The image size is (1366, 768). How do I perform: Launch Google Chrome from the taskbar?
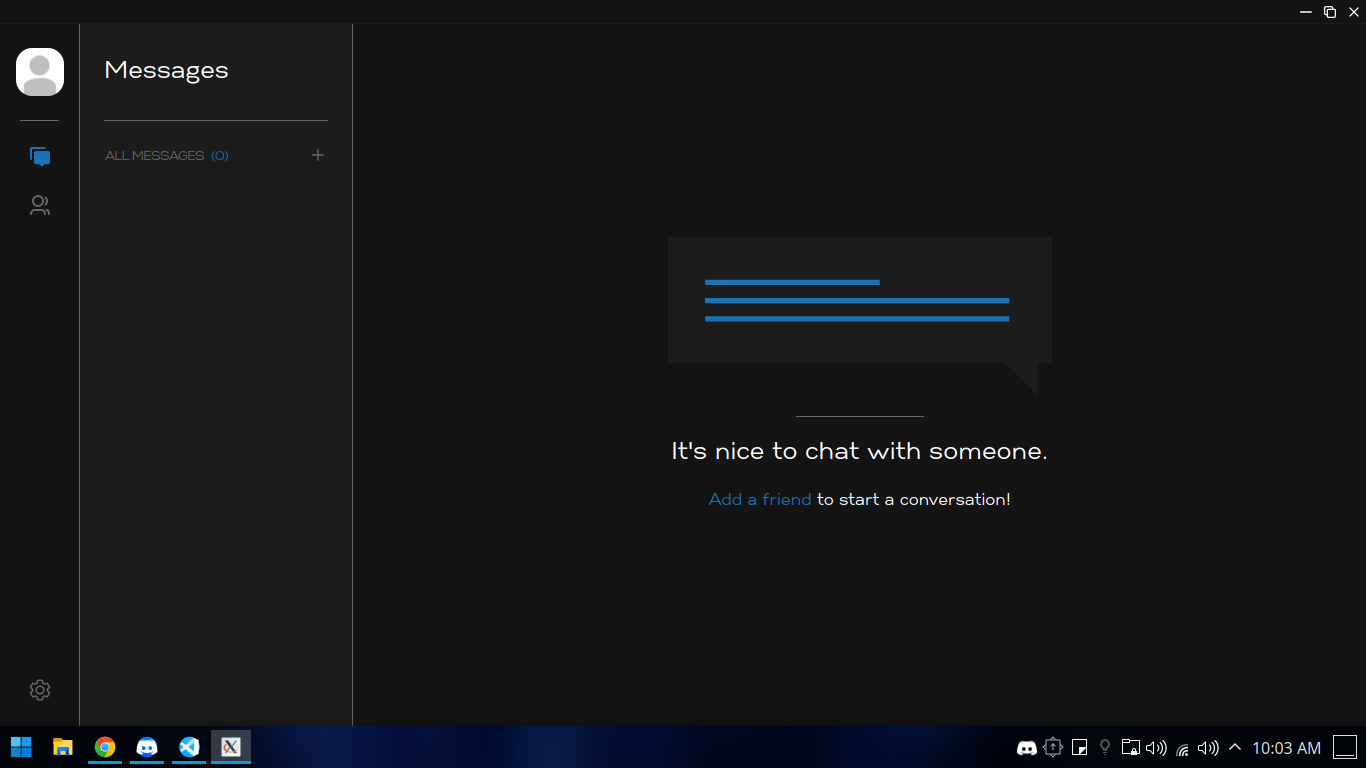(x=105, y=747)
